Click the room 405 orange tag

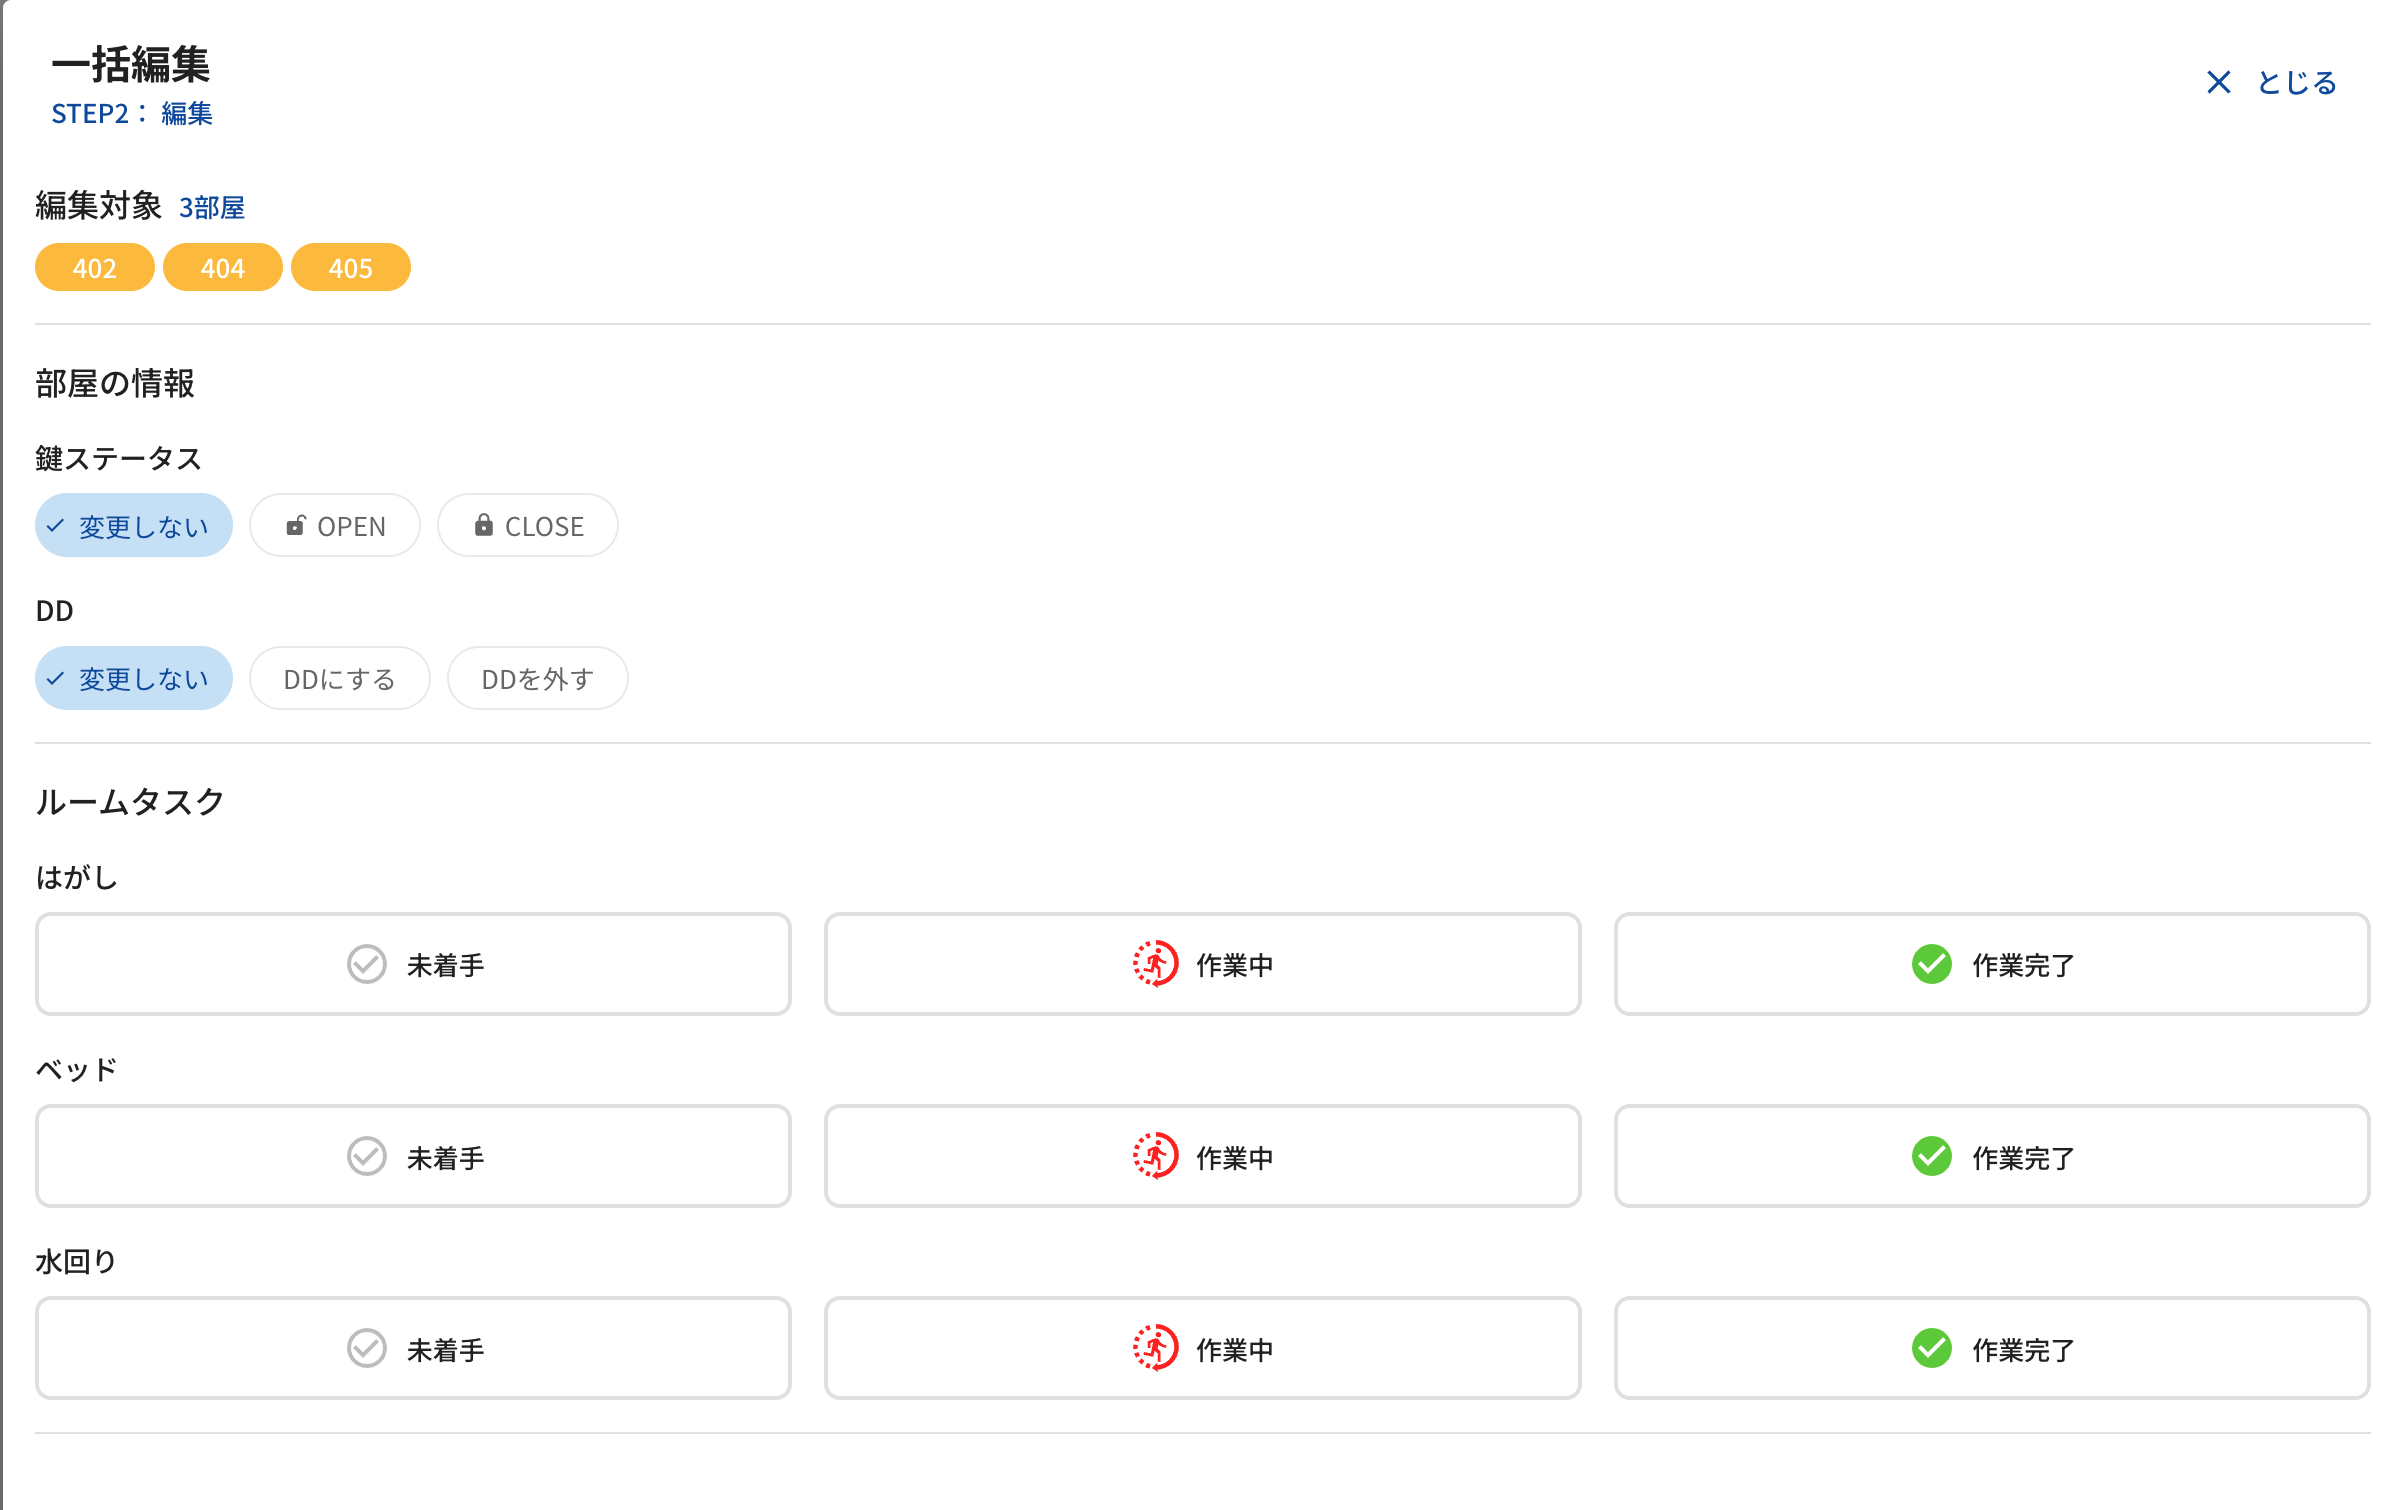[x=350, y=268]
